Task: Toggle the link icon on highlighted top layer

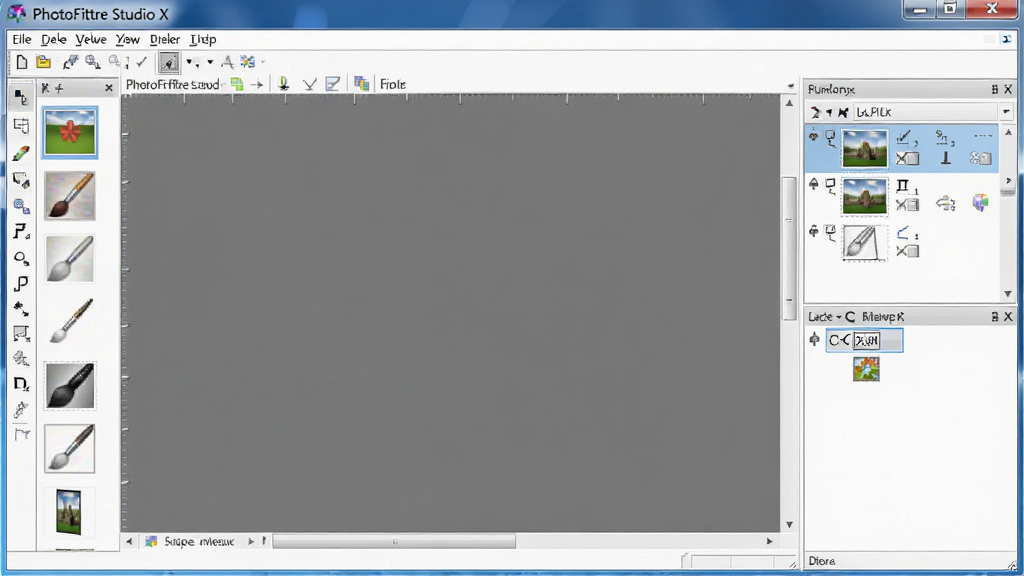Action: tap(830, 138)
